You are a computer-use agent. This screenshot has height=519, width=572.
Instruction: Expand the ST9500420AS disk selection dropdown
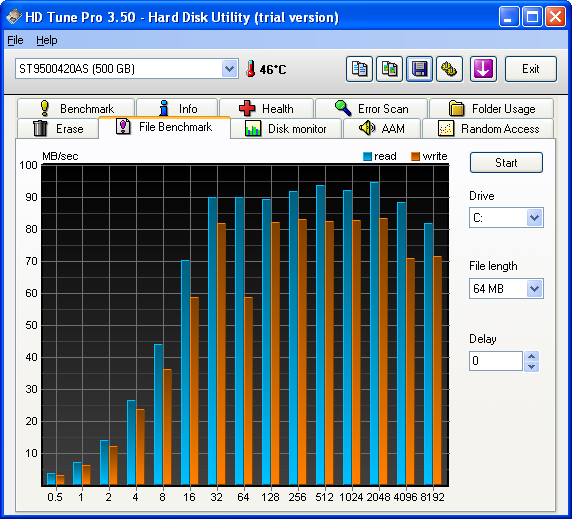229,69
